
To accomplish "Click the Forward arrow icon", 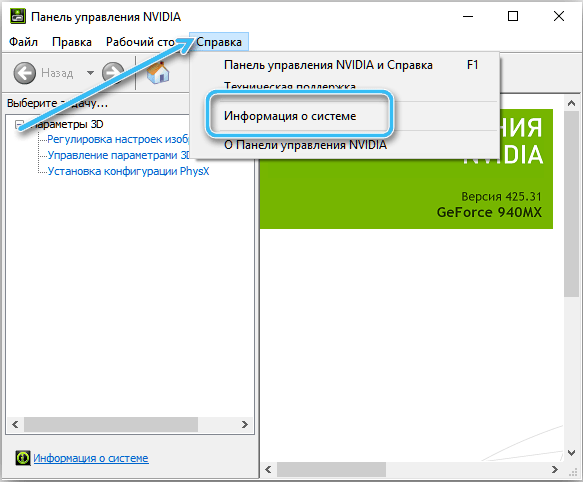I will tap(113, 72).
